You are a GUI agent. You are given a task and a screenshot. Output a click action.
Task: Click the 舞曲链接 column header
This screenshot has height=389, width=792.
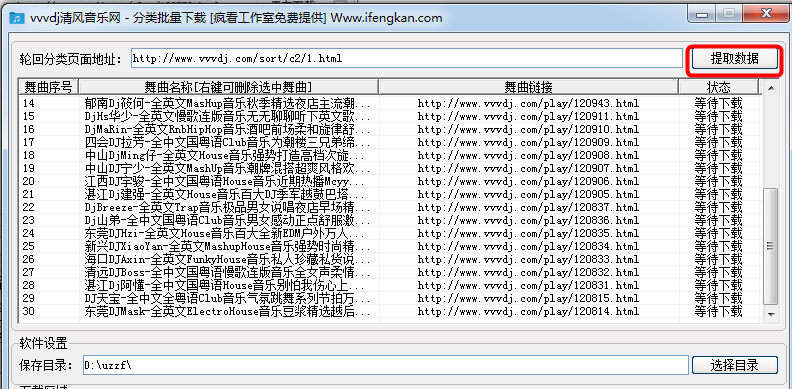point(528,87)
